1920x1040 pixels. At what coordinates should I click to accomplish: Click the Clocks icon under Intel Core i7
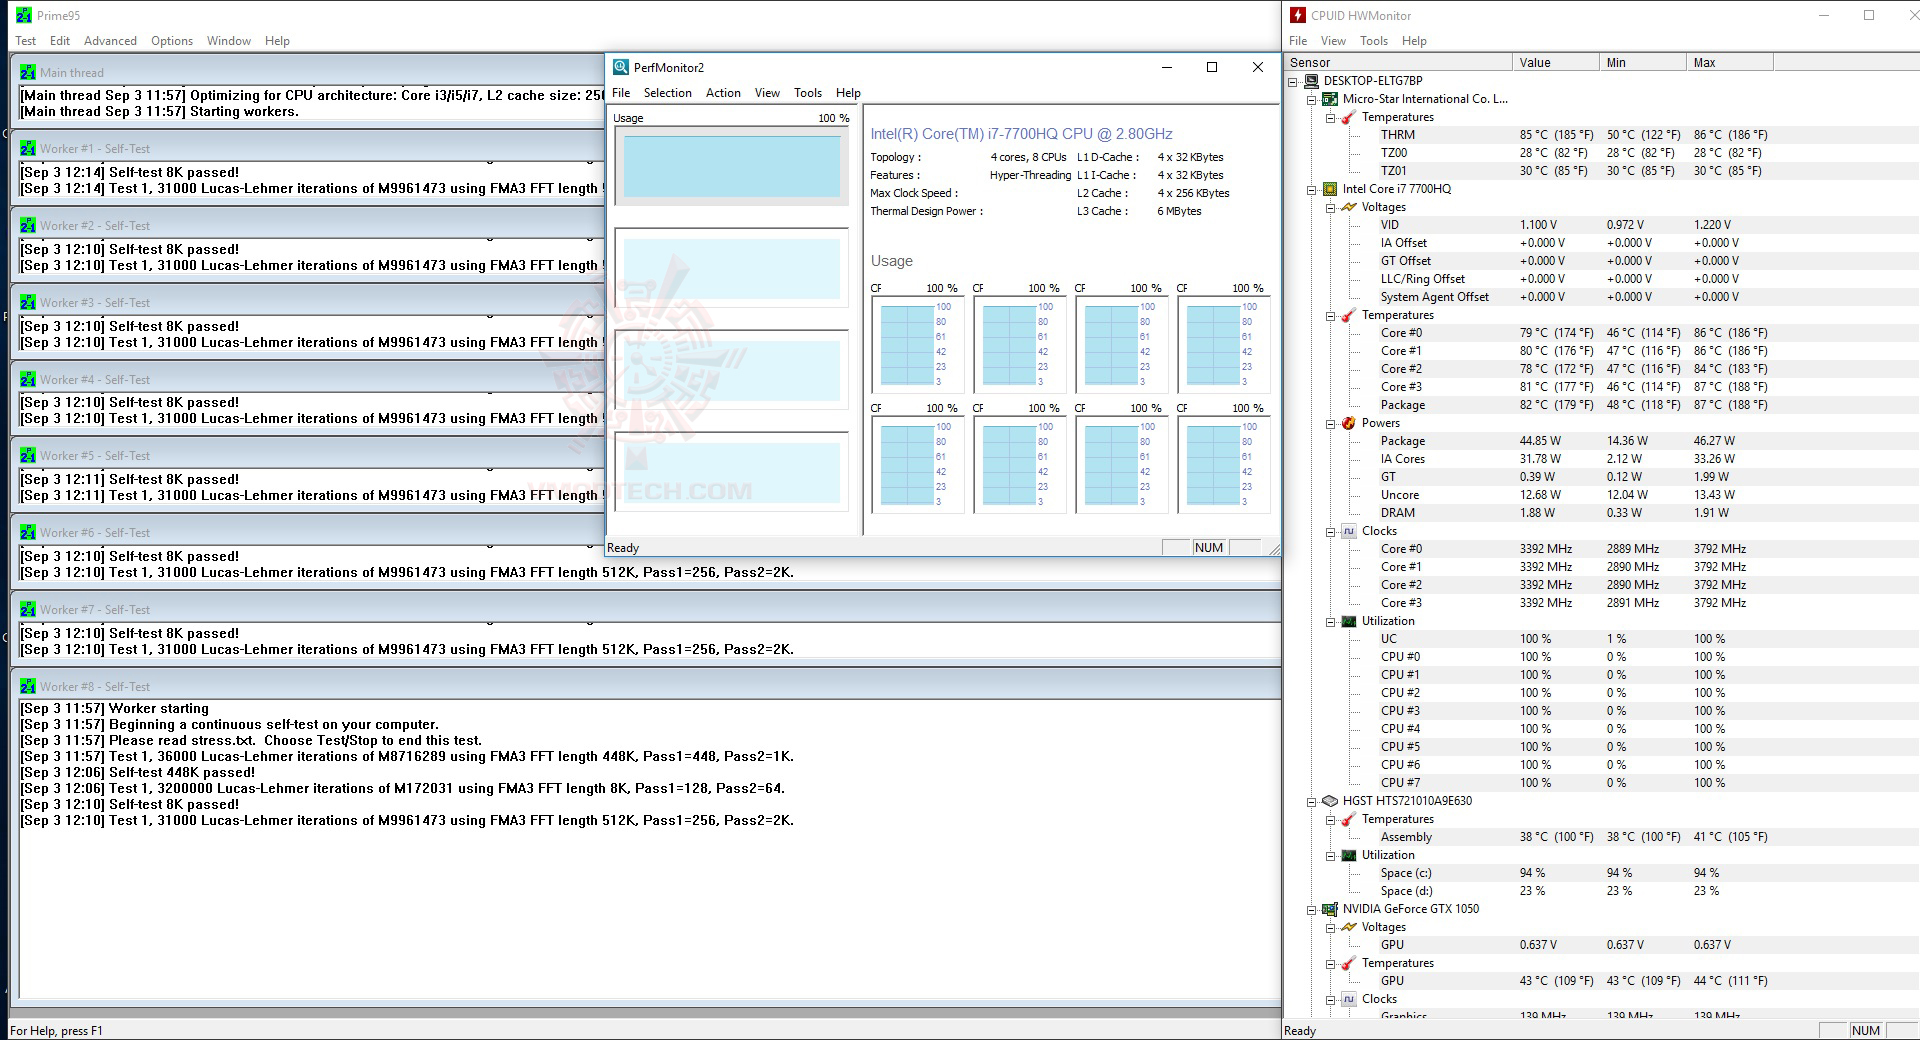(x=1348, y=531)
